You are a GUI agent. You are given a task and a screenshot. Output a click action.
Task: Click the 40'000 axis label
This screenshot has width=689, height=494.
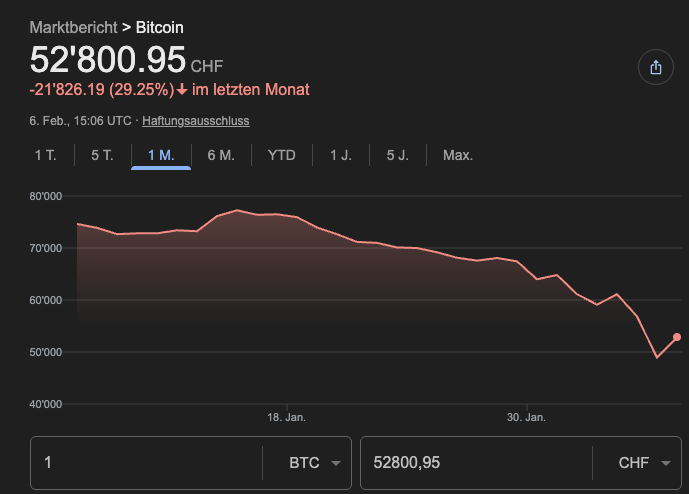[46, 404]
